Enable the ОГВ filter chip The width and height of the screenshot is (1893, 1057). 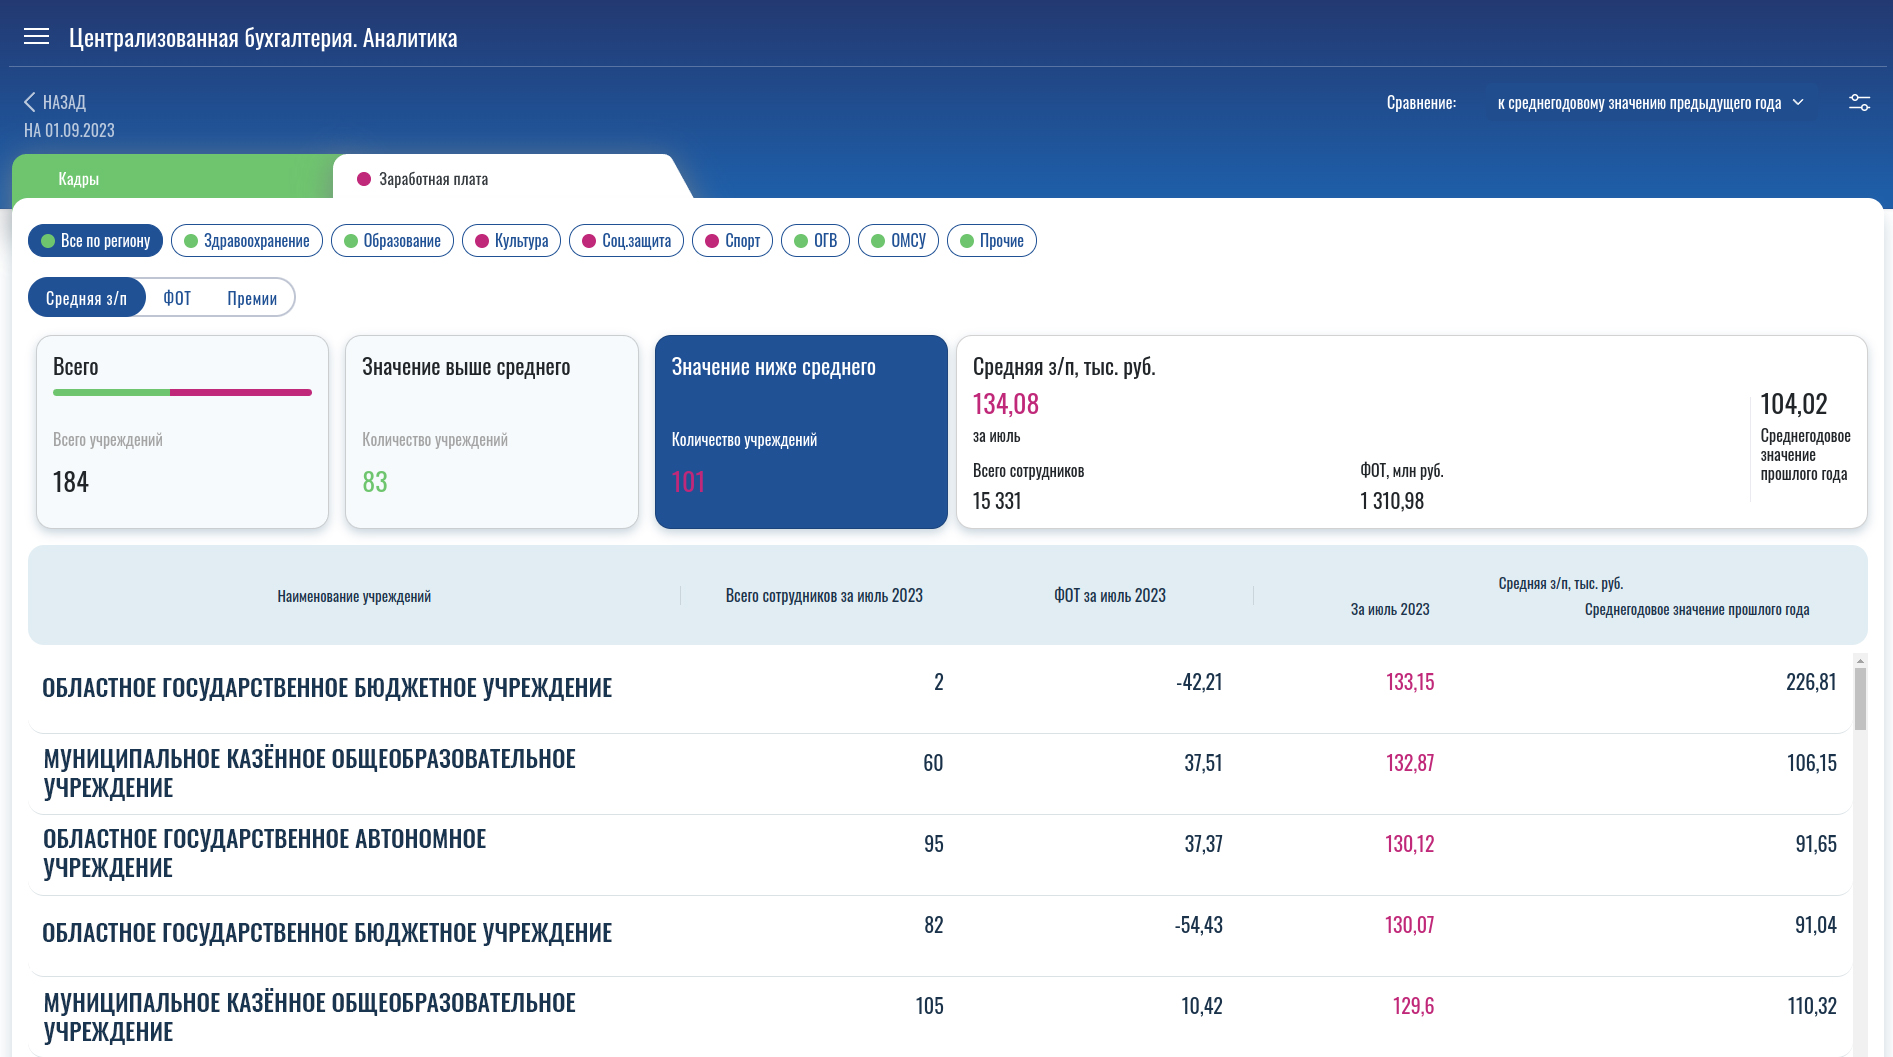click(815, 241)
